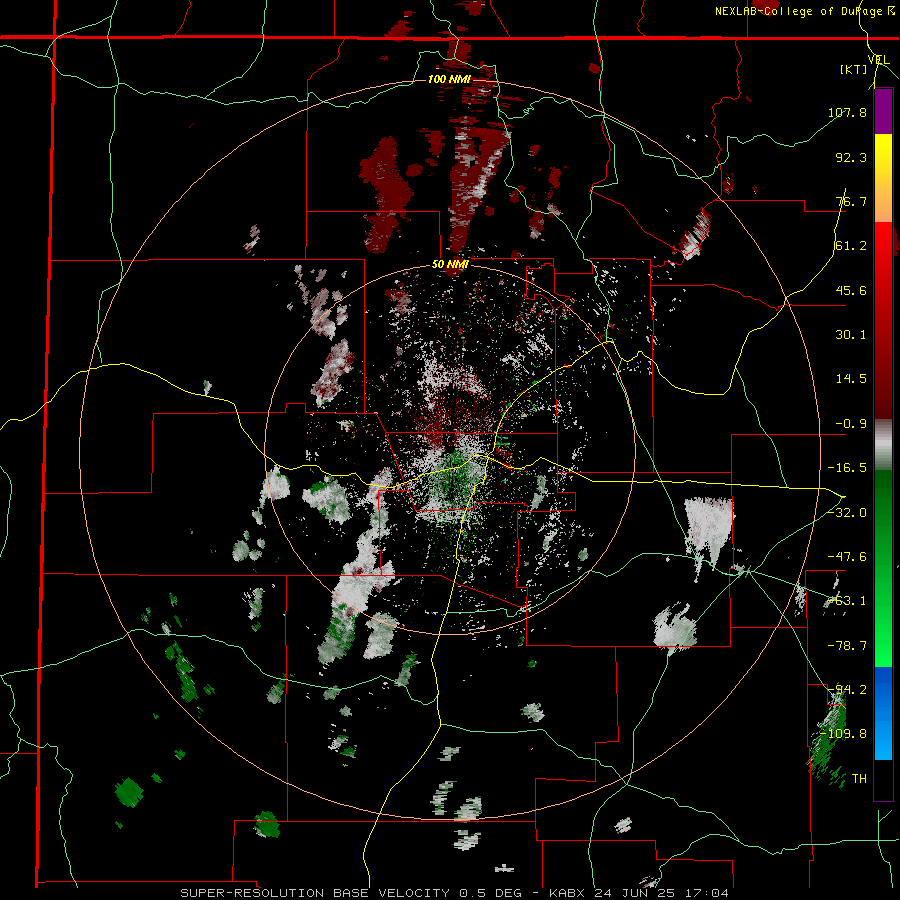The height and width of the screenshot is (900, 900).
Task: Click the VEL legend title
Action: pos(879,60)
